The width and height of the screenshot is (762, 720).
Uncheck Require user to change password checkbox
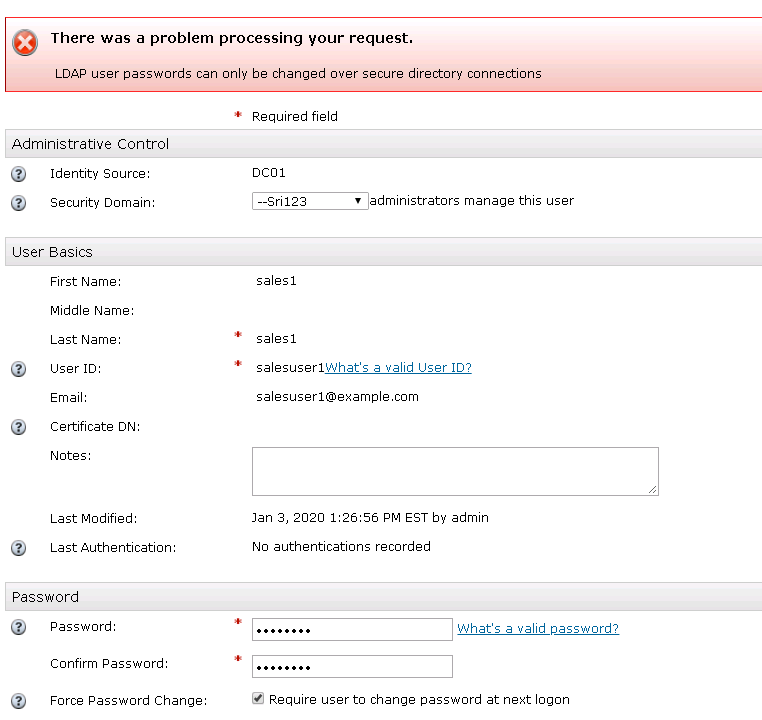click(258, 699)
